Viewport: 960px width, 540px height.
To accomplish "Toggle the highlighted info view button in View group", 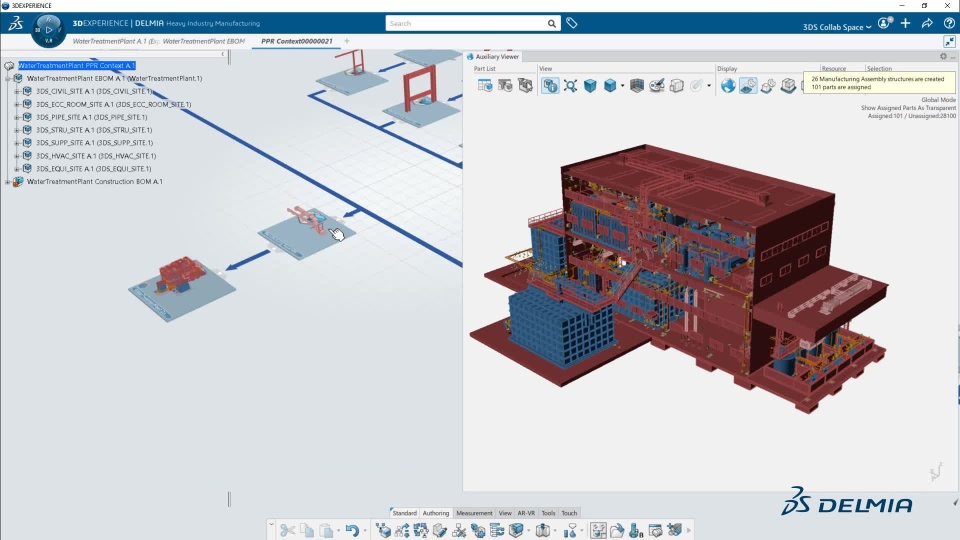I will pos(550,86).
